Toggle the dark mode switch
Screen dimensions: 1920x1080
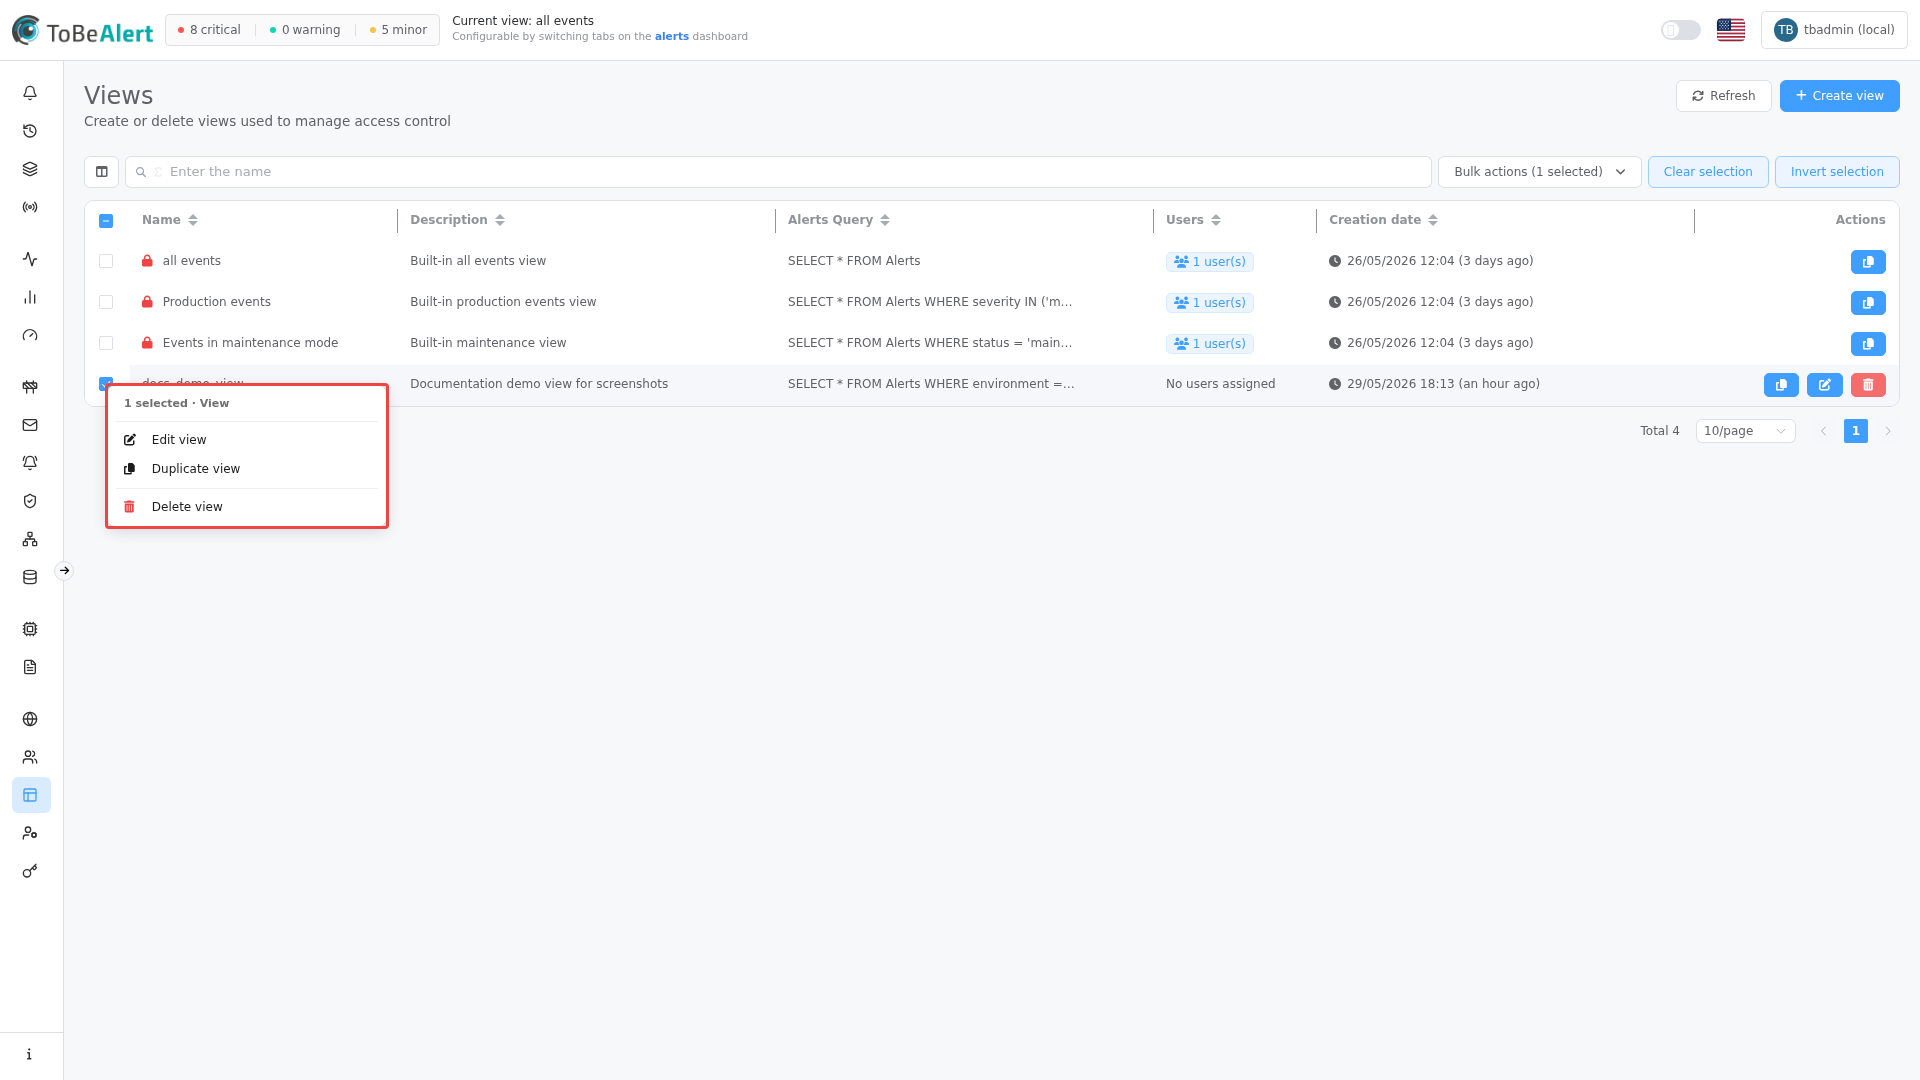tap(1681, 30)
